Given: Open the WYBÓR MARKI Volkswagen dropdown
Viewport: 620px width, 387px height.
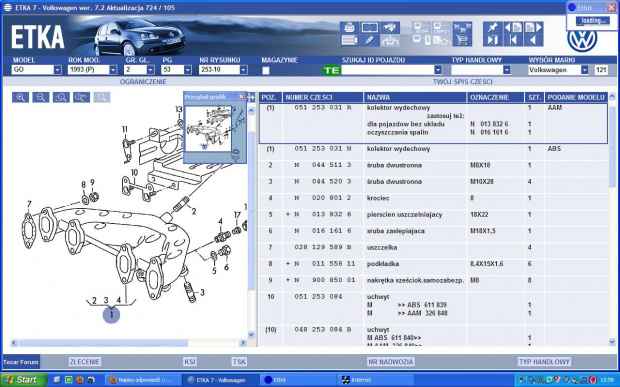Looking at the screenshot, I should (584, 70).
